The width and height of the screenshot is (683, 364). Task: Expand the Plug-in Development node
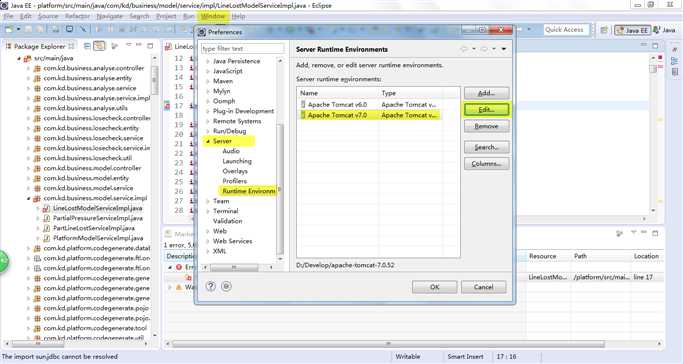point(208,111)
